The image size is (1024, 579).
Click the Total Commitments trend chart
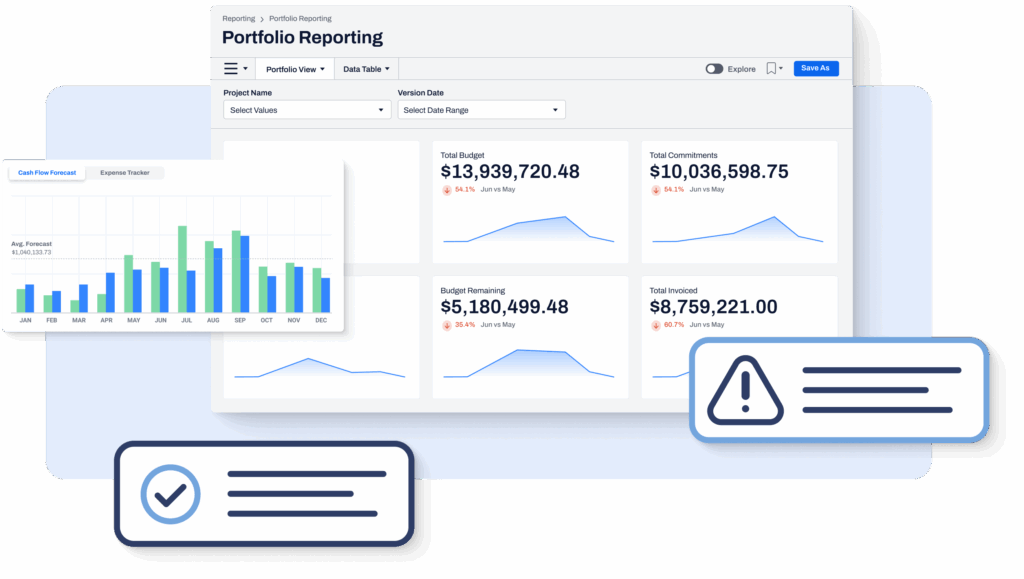point(738,229)
